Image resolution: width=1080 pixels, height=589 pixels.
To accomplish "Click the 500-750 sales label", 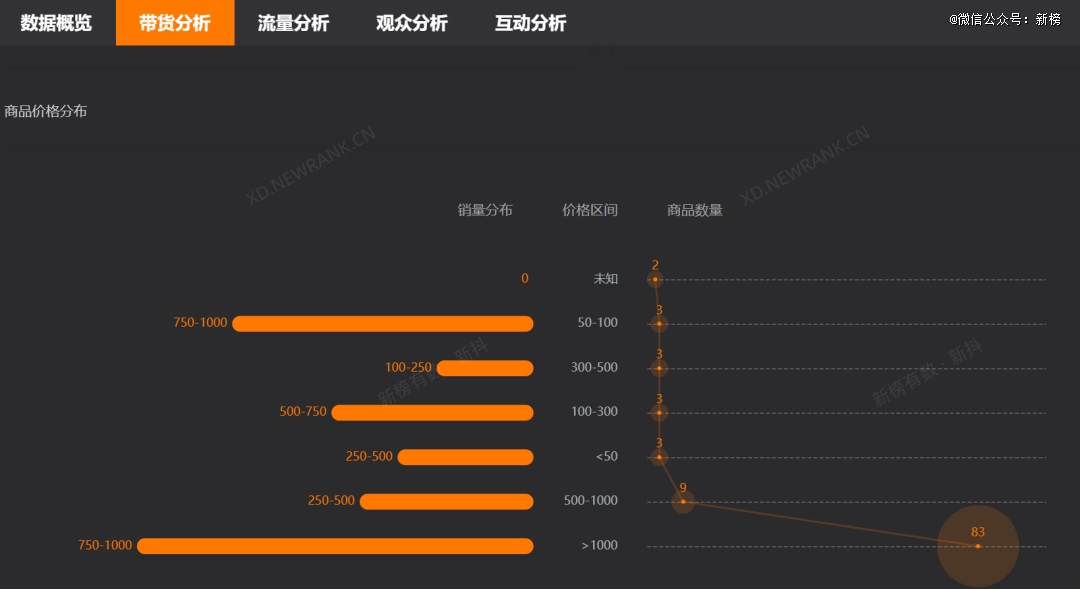I will (303, 411).
